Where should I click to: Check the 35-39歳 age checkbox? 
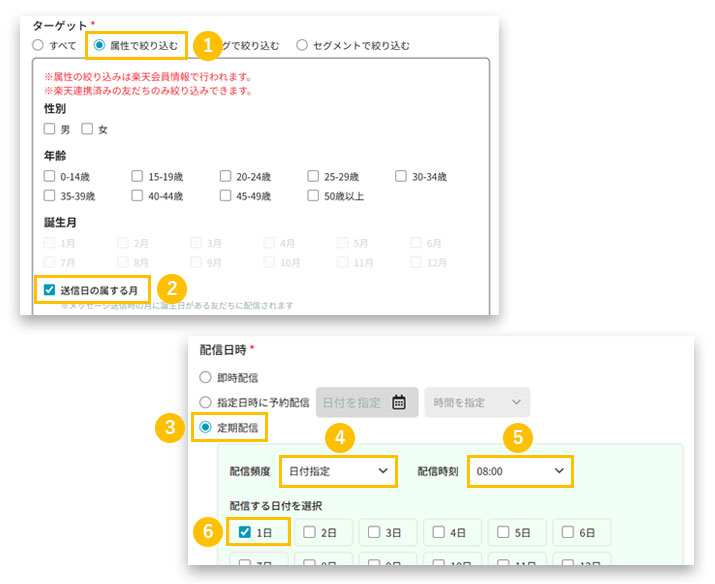click(x=49, y=196)
